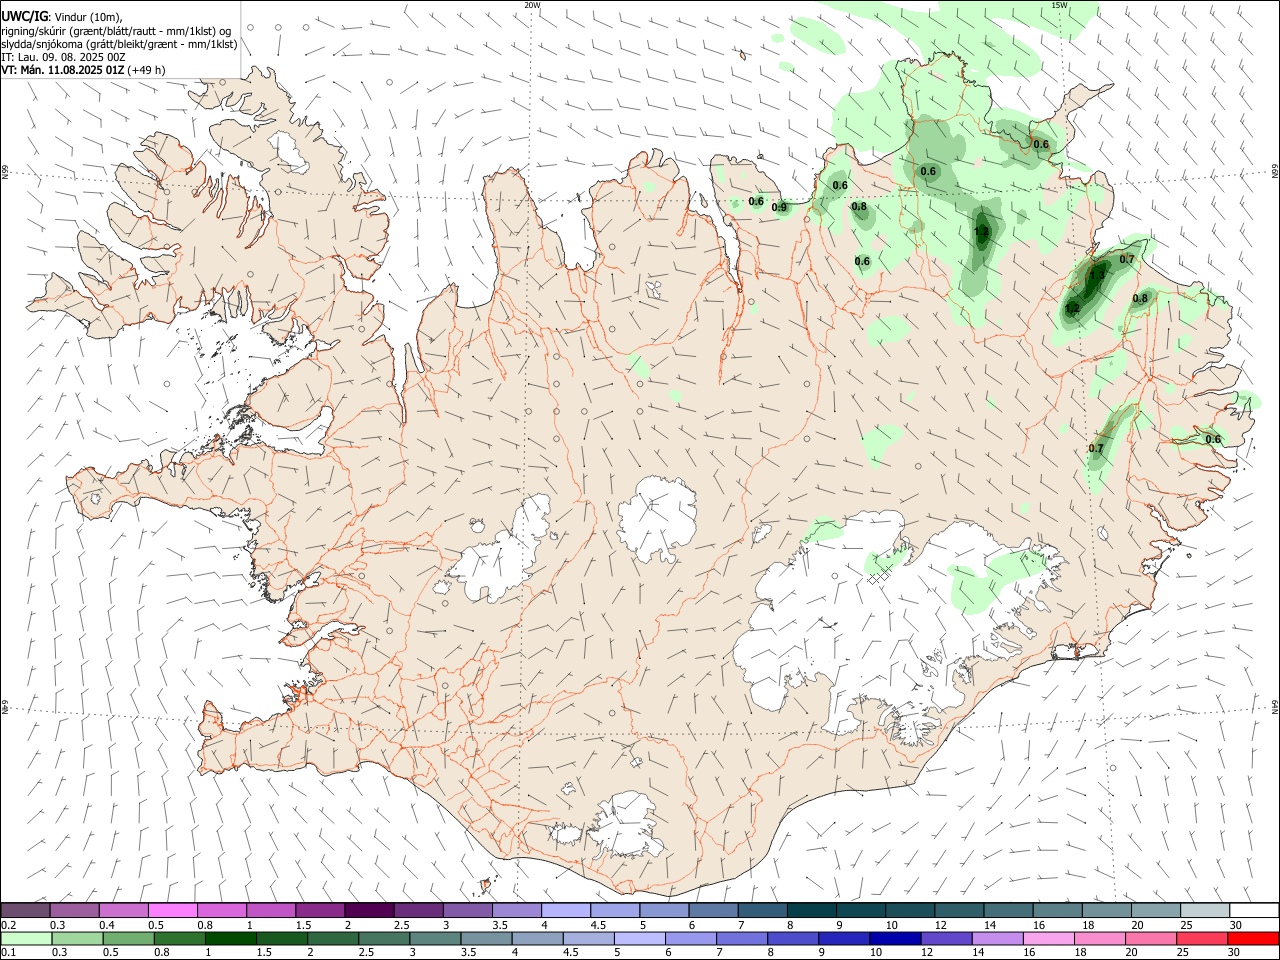Click the deep blue swatch at 10 in bottom legend row
Viewport: 1280px width, 960px height.
click(x=894, y=938)
